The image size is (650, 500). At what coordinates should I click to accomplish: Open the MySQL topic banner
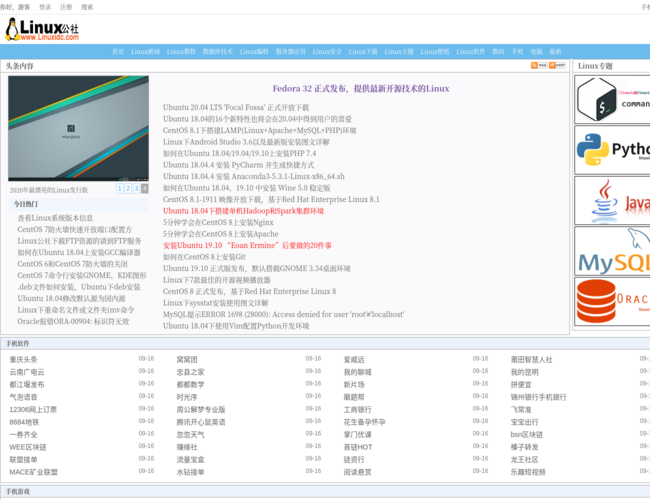click(612, 251)
